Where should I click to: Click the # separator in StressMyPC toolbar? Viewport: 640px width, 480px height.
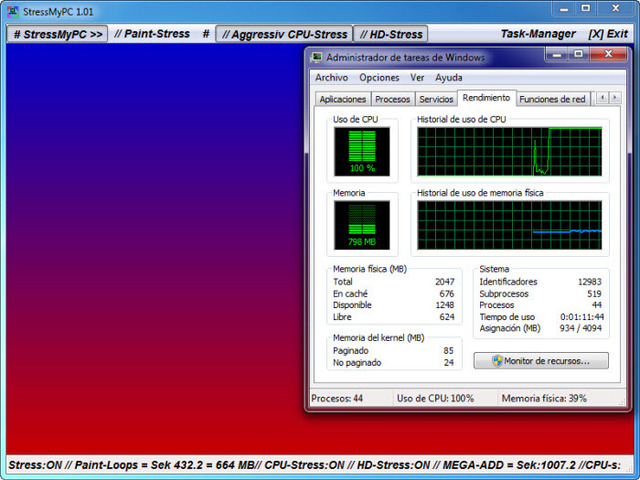[x=206, y=34]
